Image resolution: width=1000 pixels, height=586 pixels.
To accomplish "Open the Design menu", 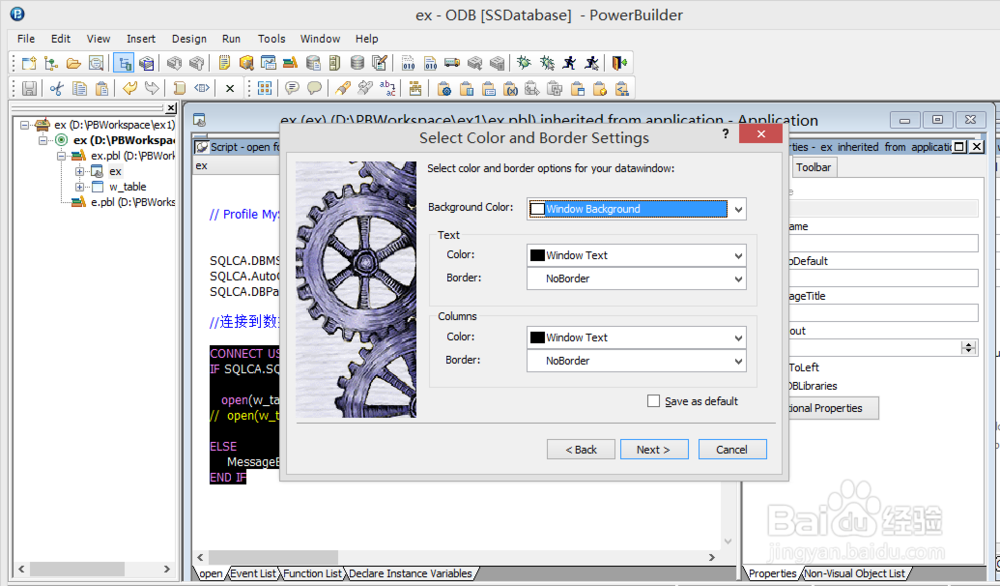I will point(189,39).
